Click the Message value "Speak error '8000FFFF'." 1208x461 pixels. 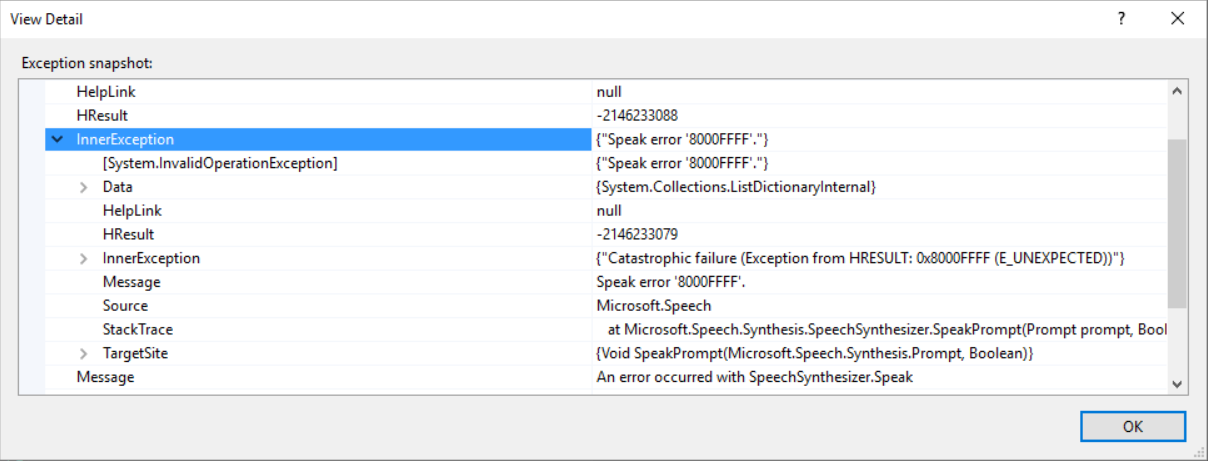(x=671, y=282)
